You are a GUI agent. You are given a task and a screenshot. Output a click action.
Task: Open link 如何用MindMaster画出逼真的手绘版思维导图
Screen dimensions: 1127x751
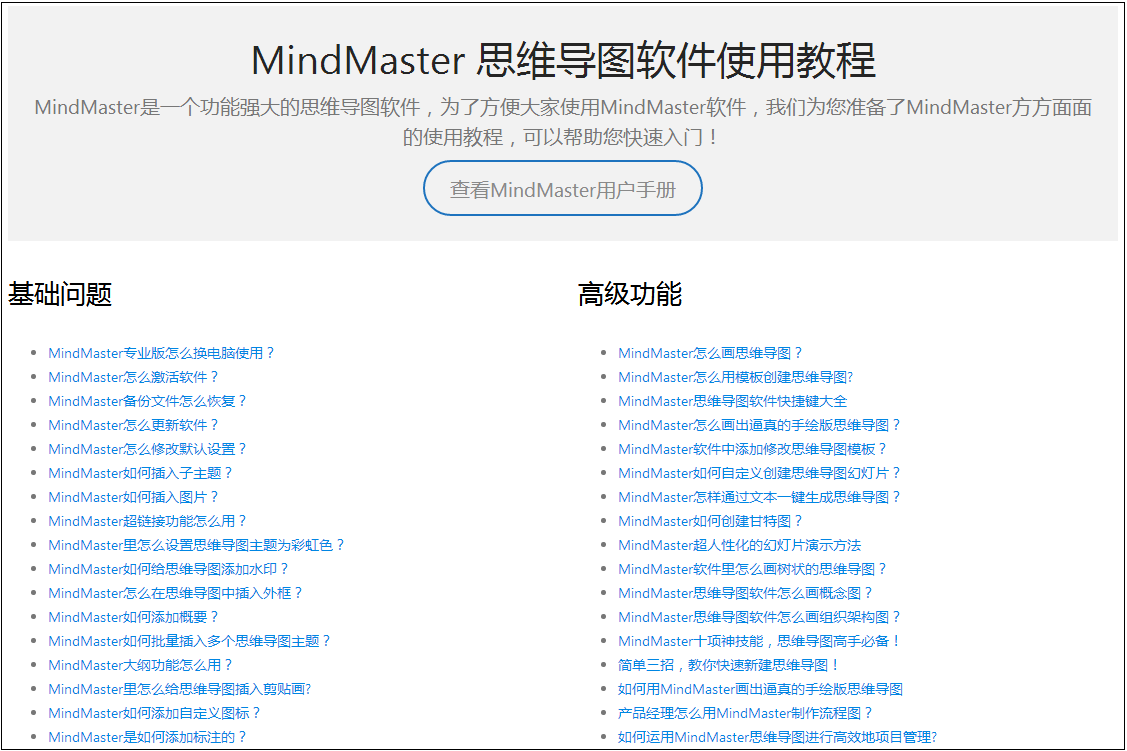pos(760,689)
